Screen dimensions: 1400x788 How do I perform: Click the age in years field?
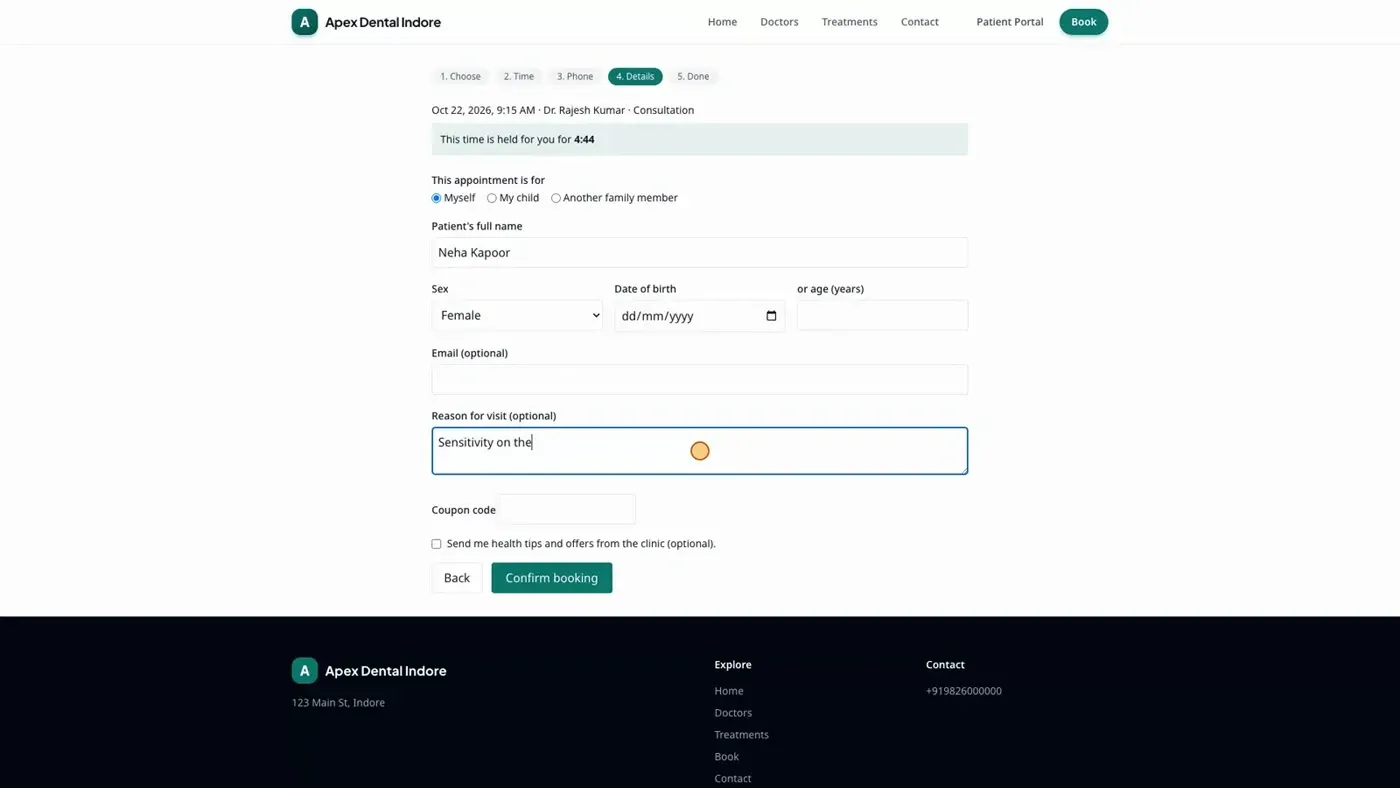click(882, 315)
